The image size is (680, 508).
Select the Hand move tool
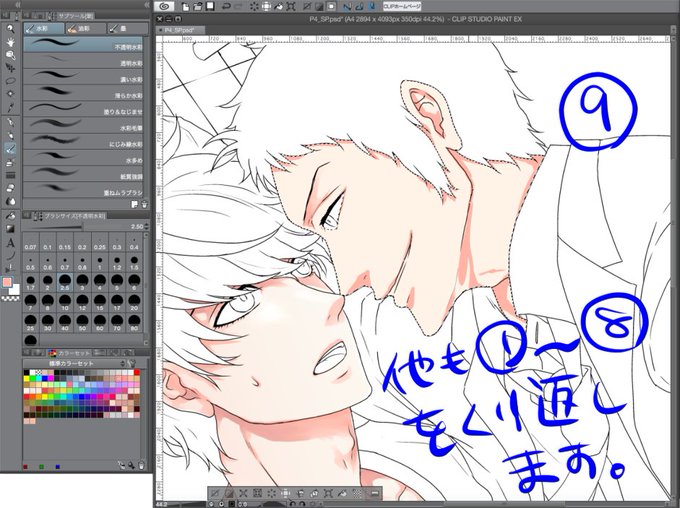click(x=10, y=42)
